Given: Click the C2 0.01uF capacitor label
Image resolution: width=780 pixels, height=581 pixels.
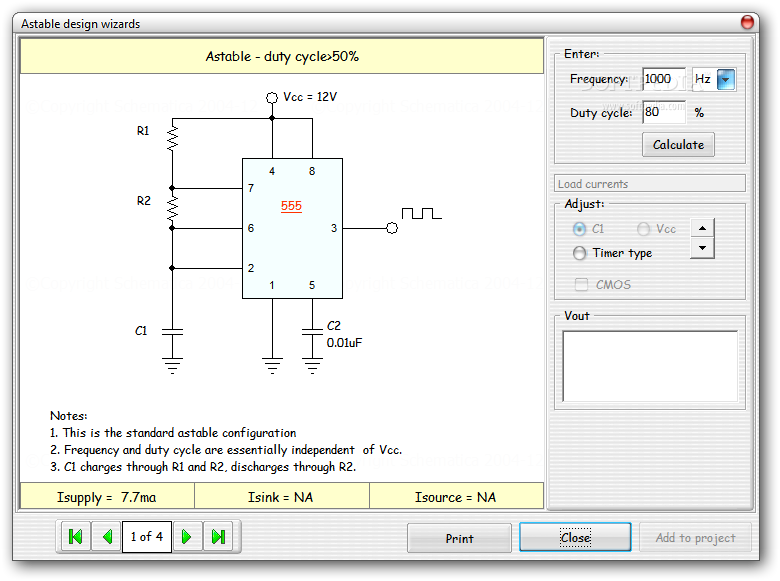Looking at the screenshot, I should [344, 334].
